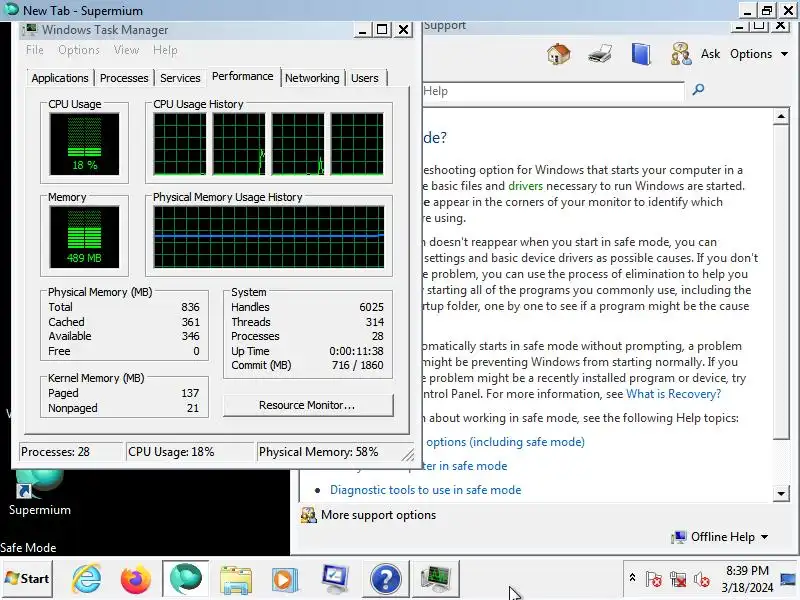This screenshot has height=600, width=800.
Task: Click the CPU Usage 18 % meter
Action: pyautogui.click(x=84, y=144)
